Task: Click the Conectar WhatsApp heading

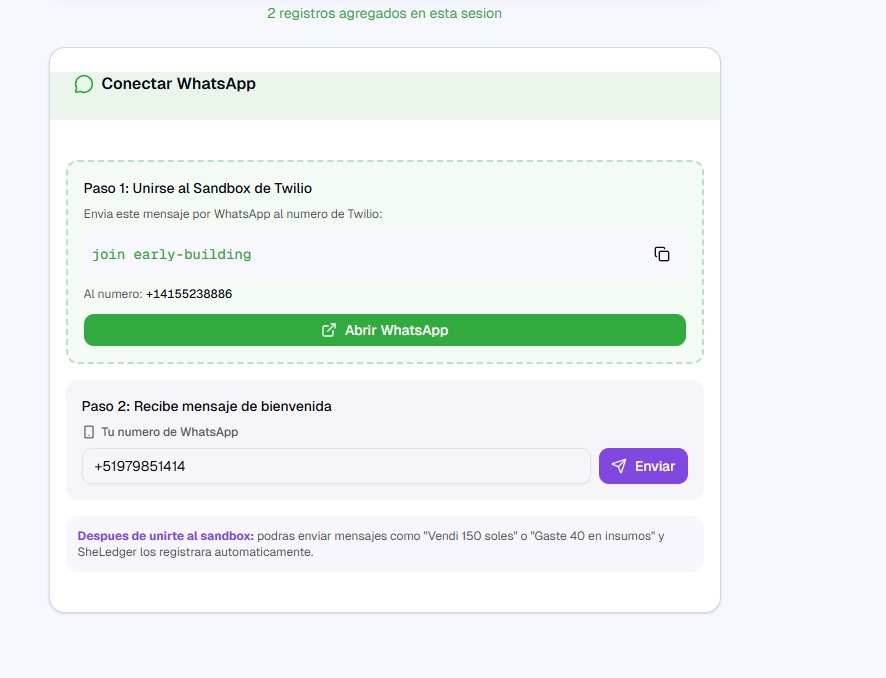Action: pyautogui.click(x=179, y=84)
